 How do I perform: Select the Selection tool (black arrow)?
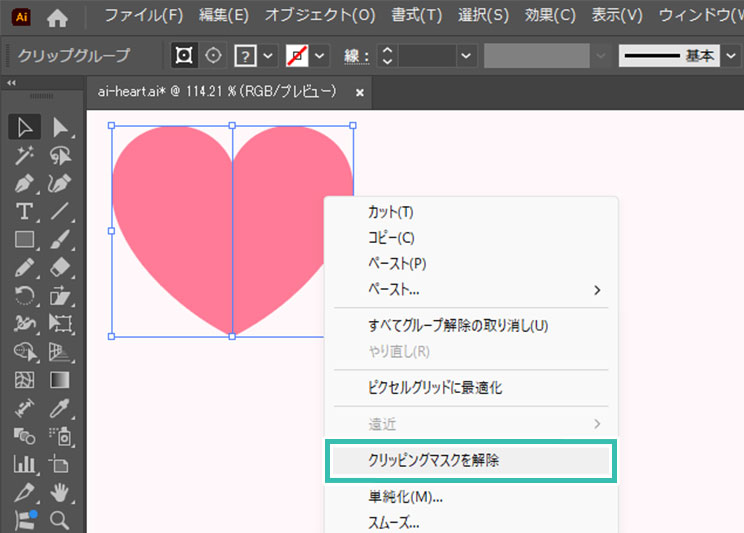25,126
